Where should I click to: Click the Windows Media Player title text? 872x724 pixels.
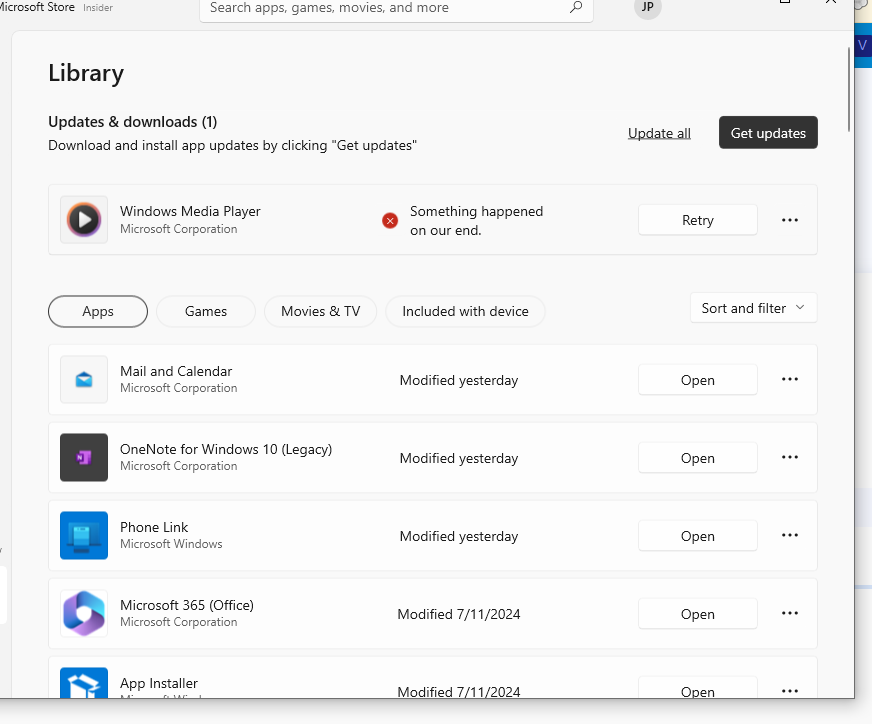(190, 211)
